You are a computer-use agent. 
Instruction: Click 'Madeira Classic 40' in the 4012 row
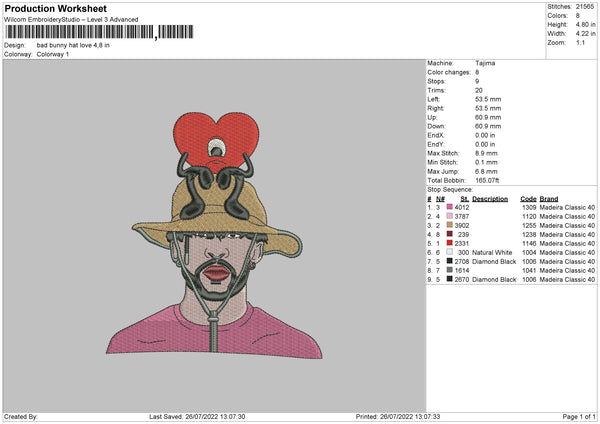pyautogui.click(x=567, y=207)
